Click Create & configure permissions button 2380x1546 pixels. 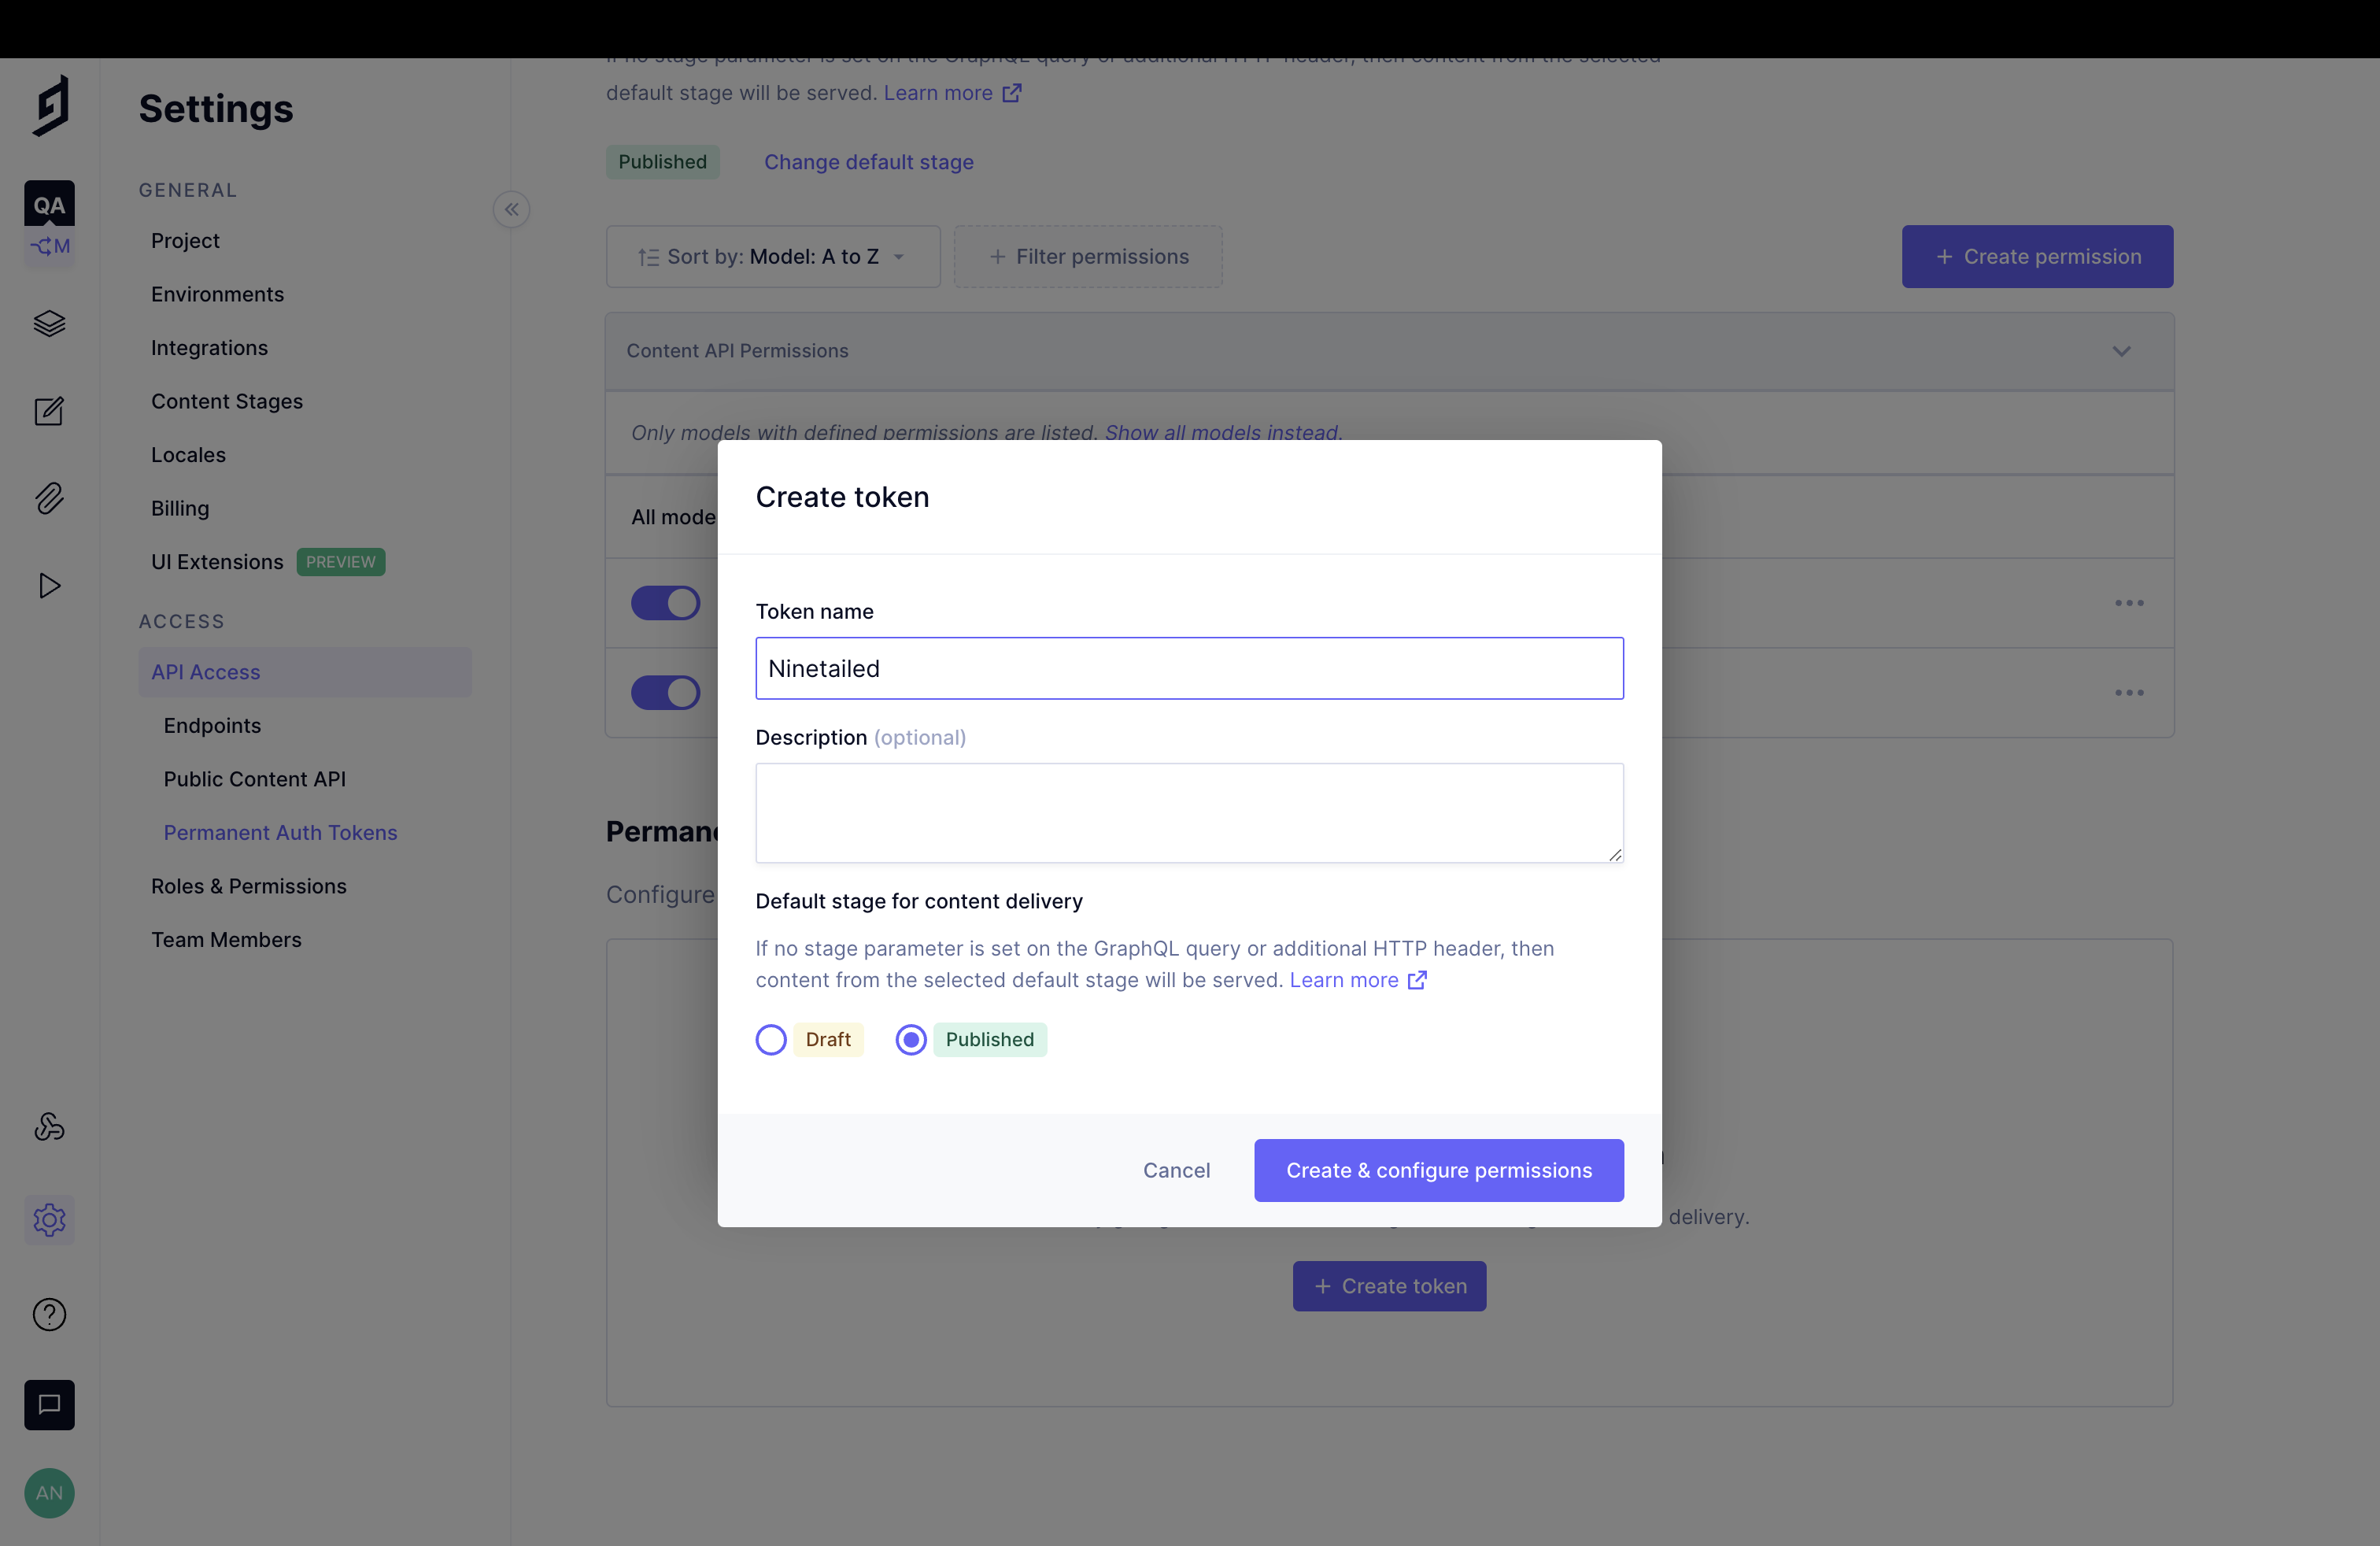[x=1438, y=1171]
